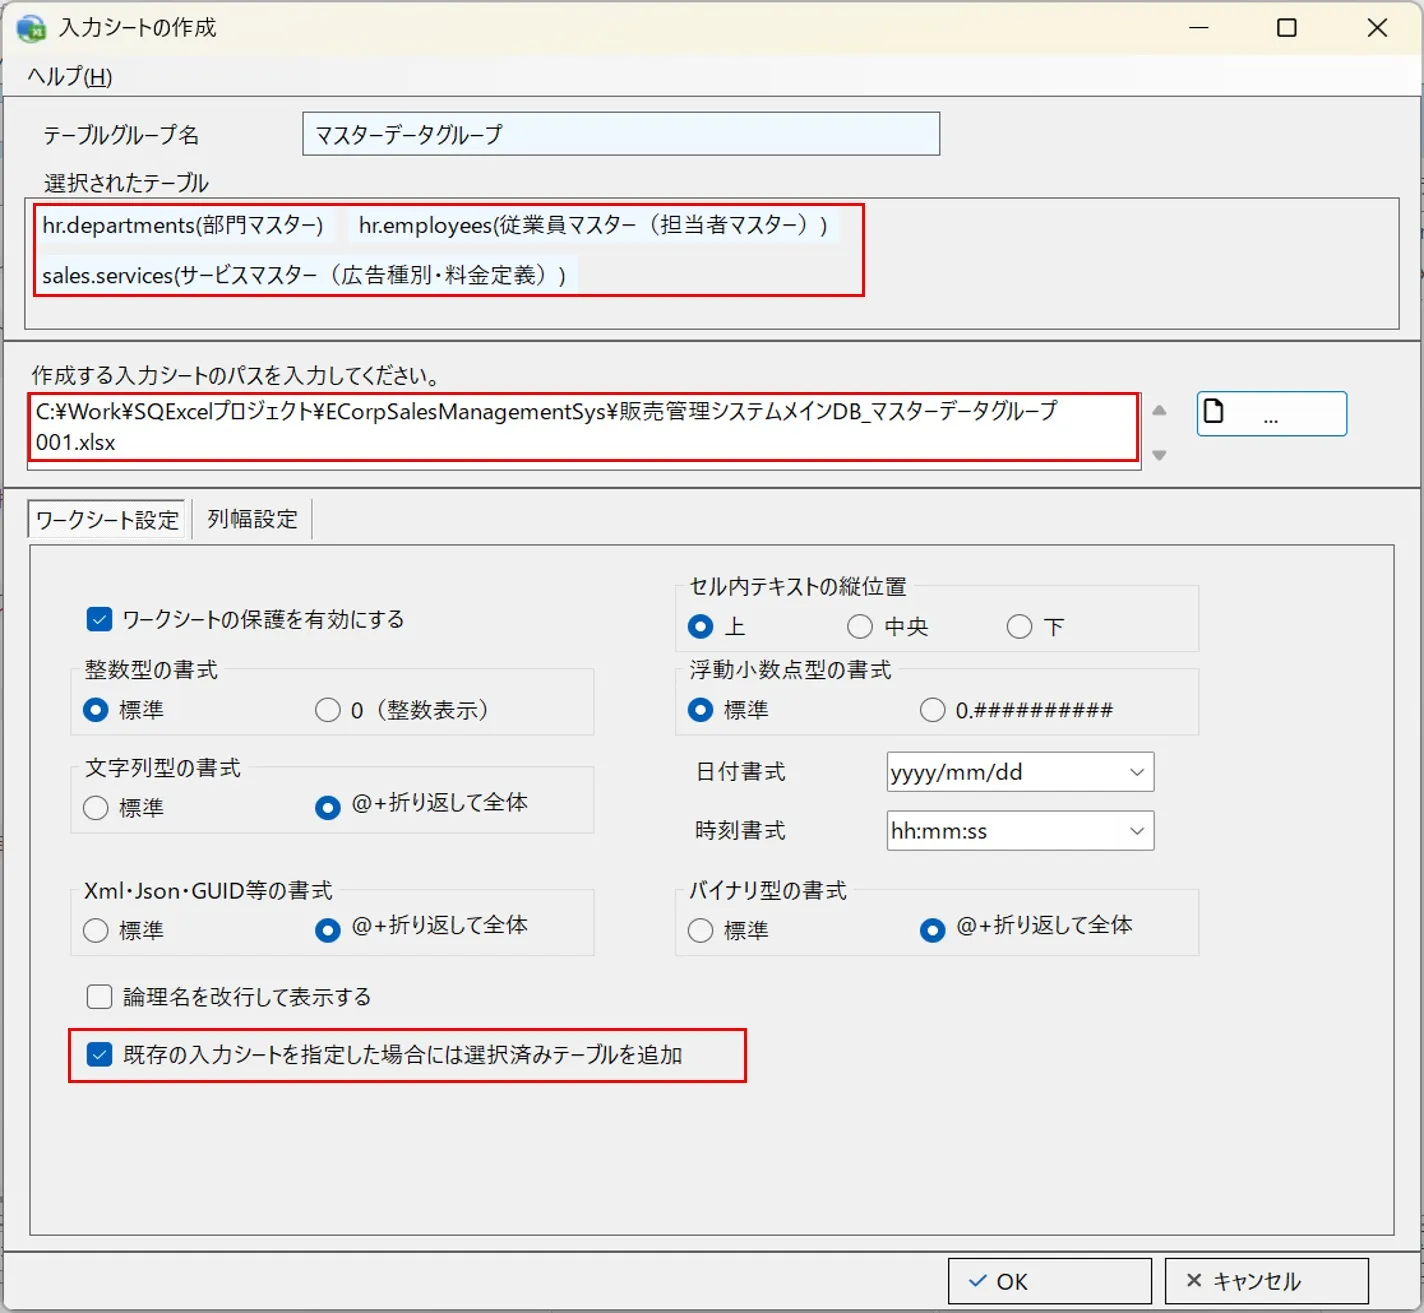Open the 日付書式 dropdown

[x=1020, y=772]
